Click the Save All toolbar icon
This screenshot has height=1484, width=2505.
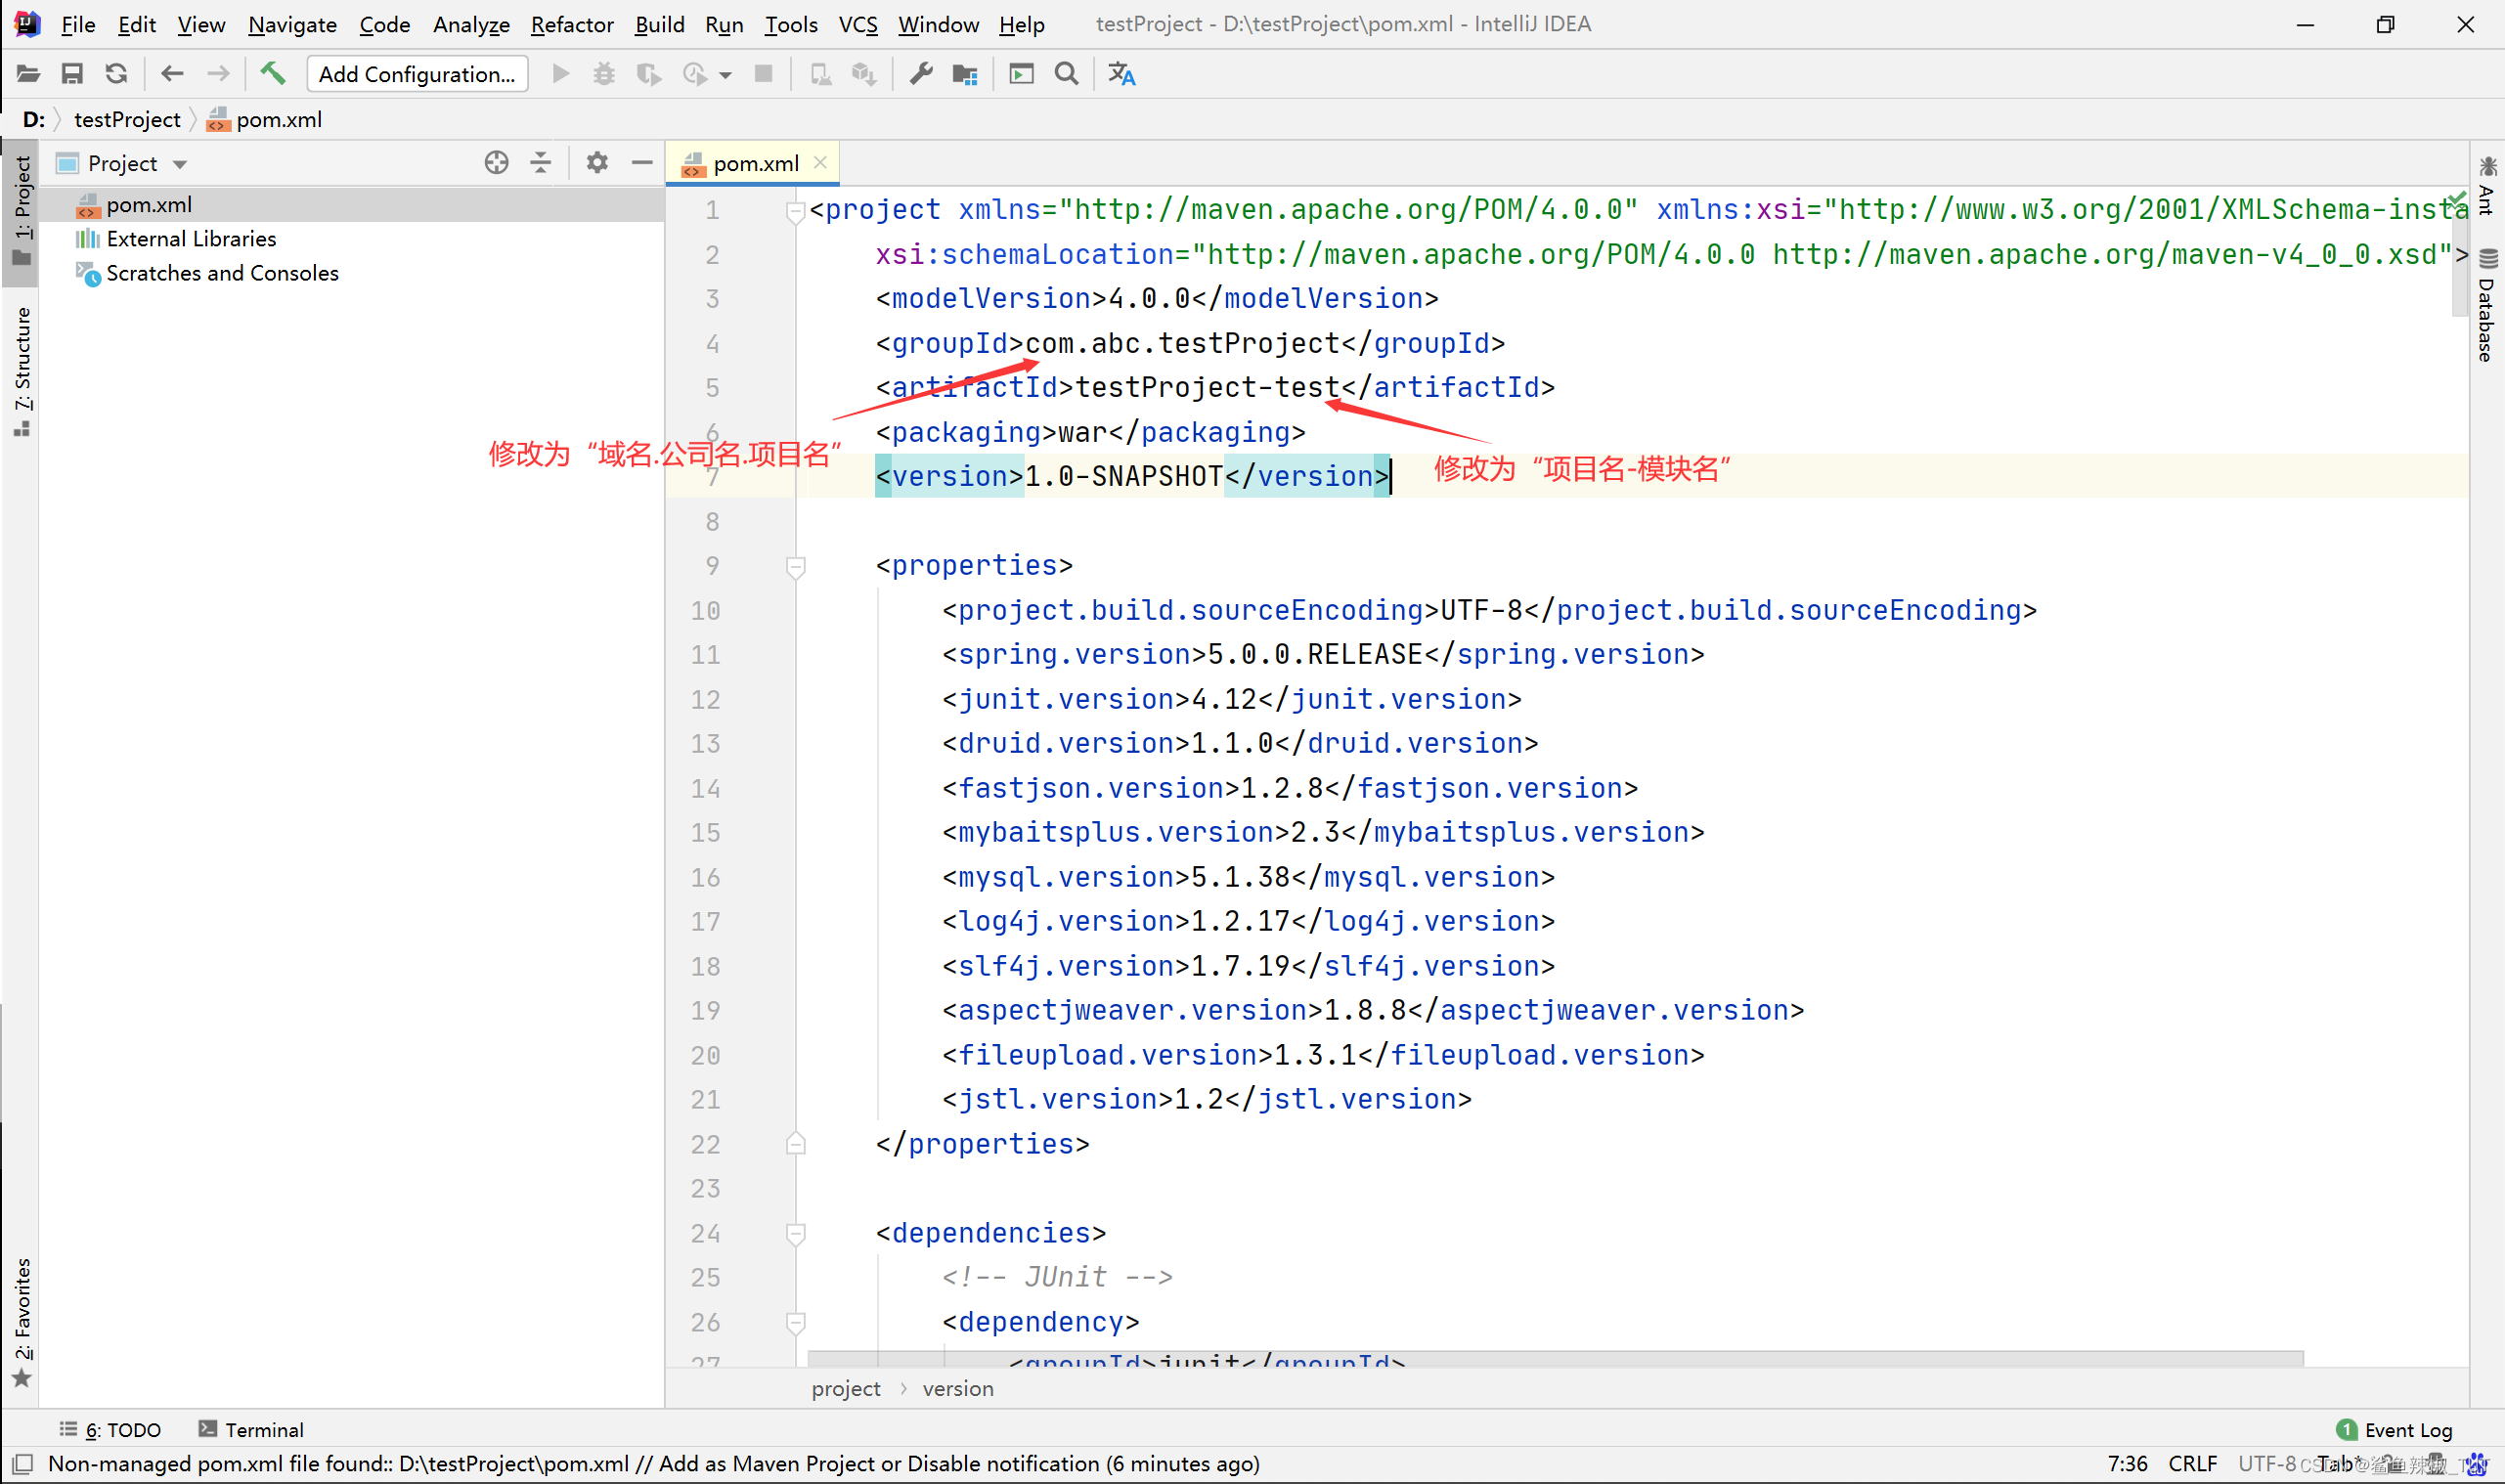point(72,74)
